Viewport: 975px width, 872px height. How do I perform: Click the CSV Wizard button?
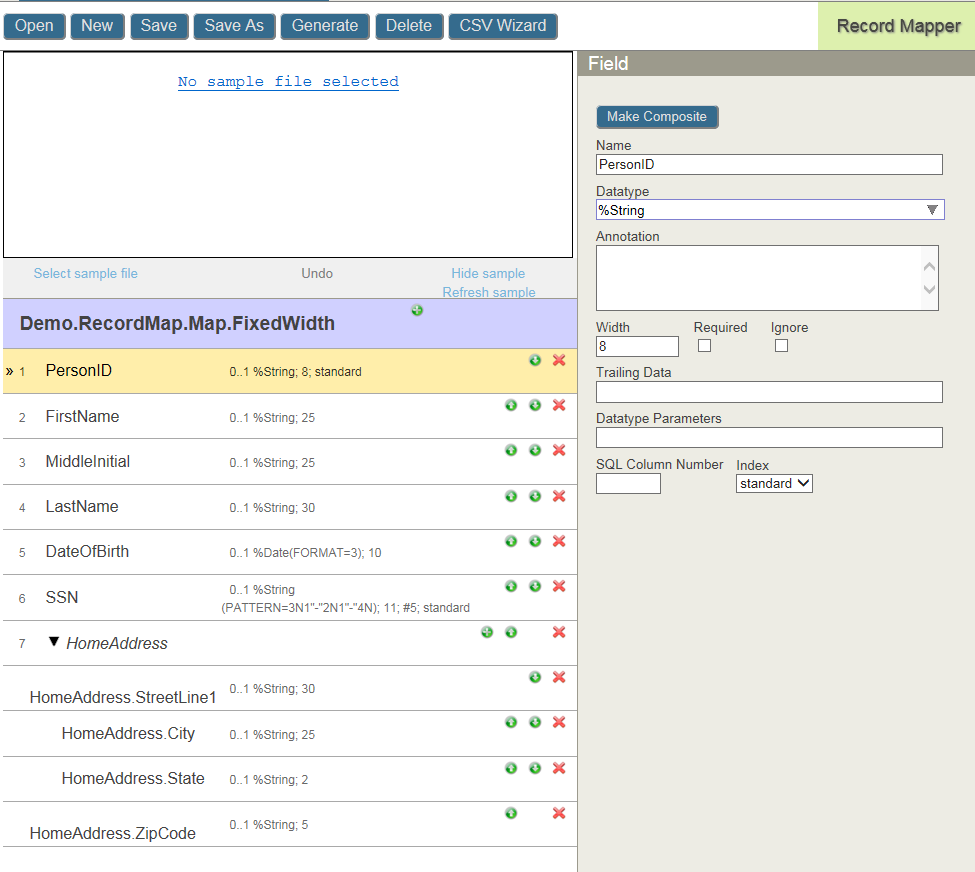[x=503, y=26]
